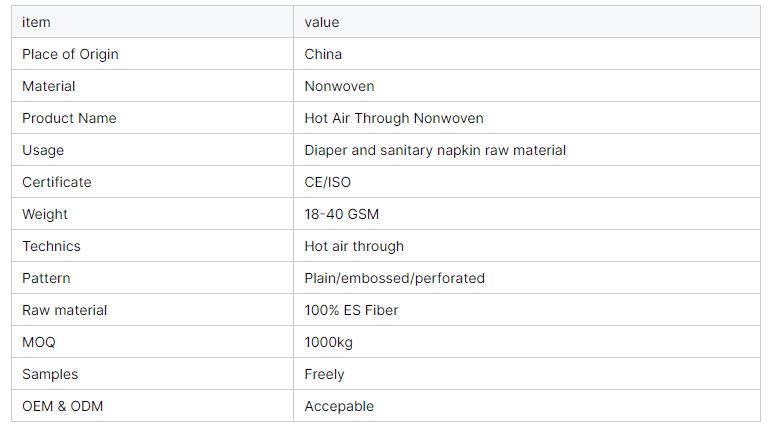Screen dimensions: 769x427
Task: Select the 'Material' label cell
Action: tap(49, 86)
